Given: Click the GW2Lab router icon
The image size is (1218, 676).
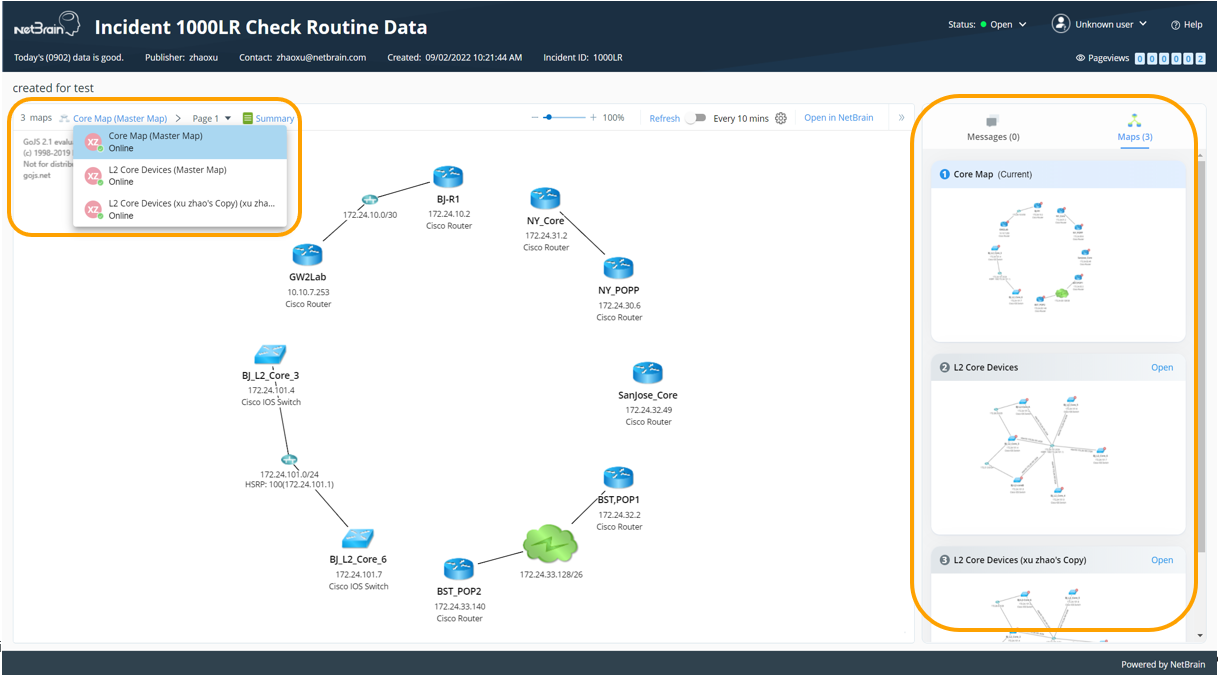Looking at the screenshot, I should click(x=307, y=255).
